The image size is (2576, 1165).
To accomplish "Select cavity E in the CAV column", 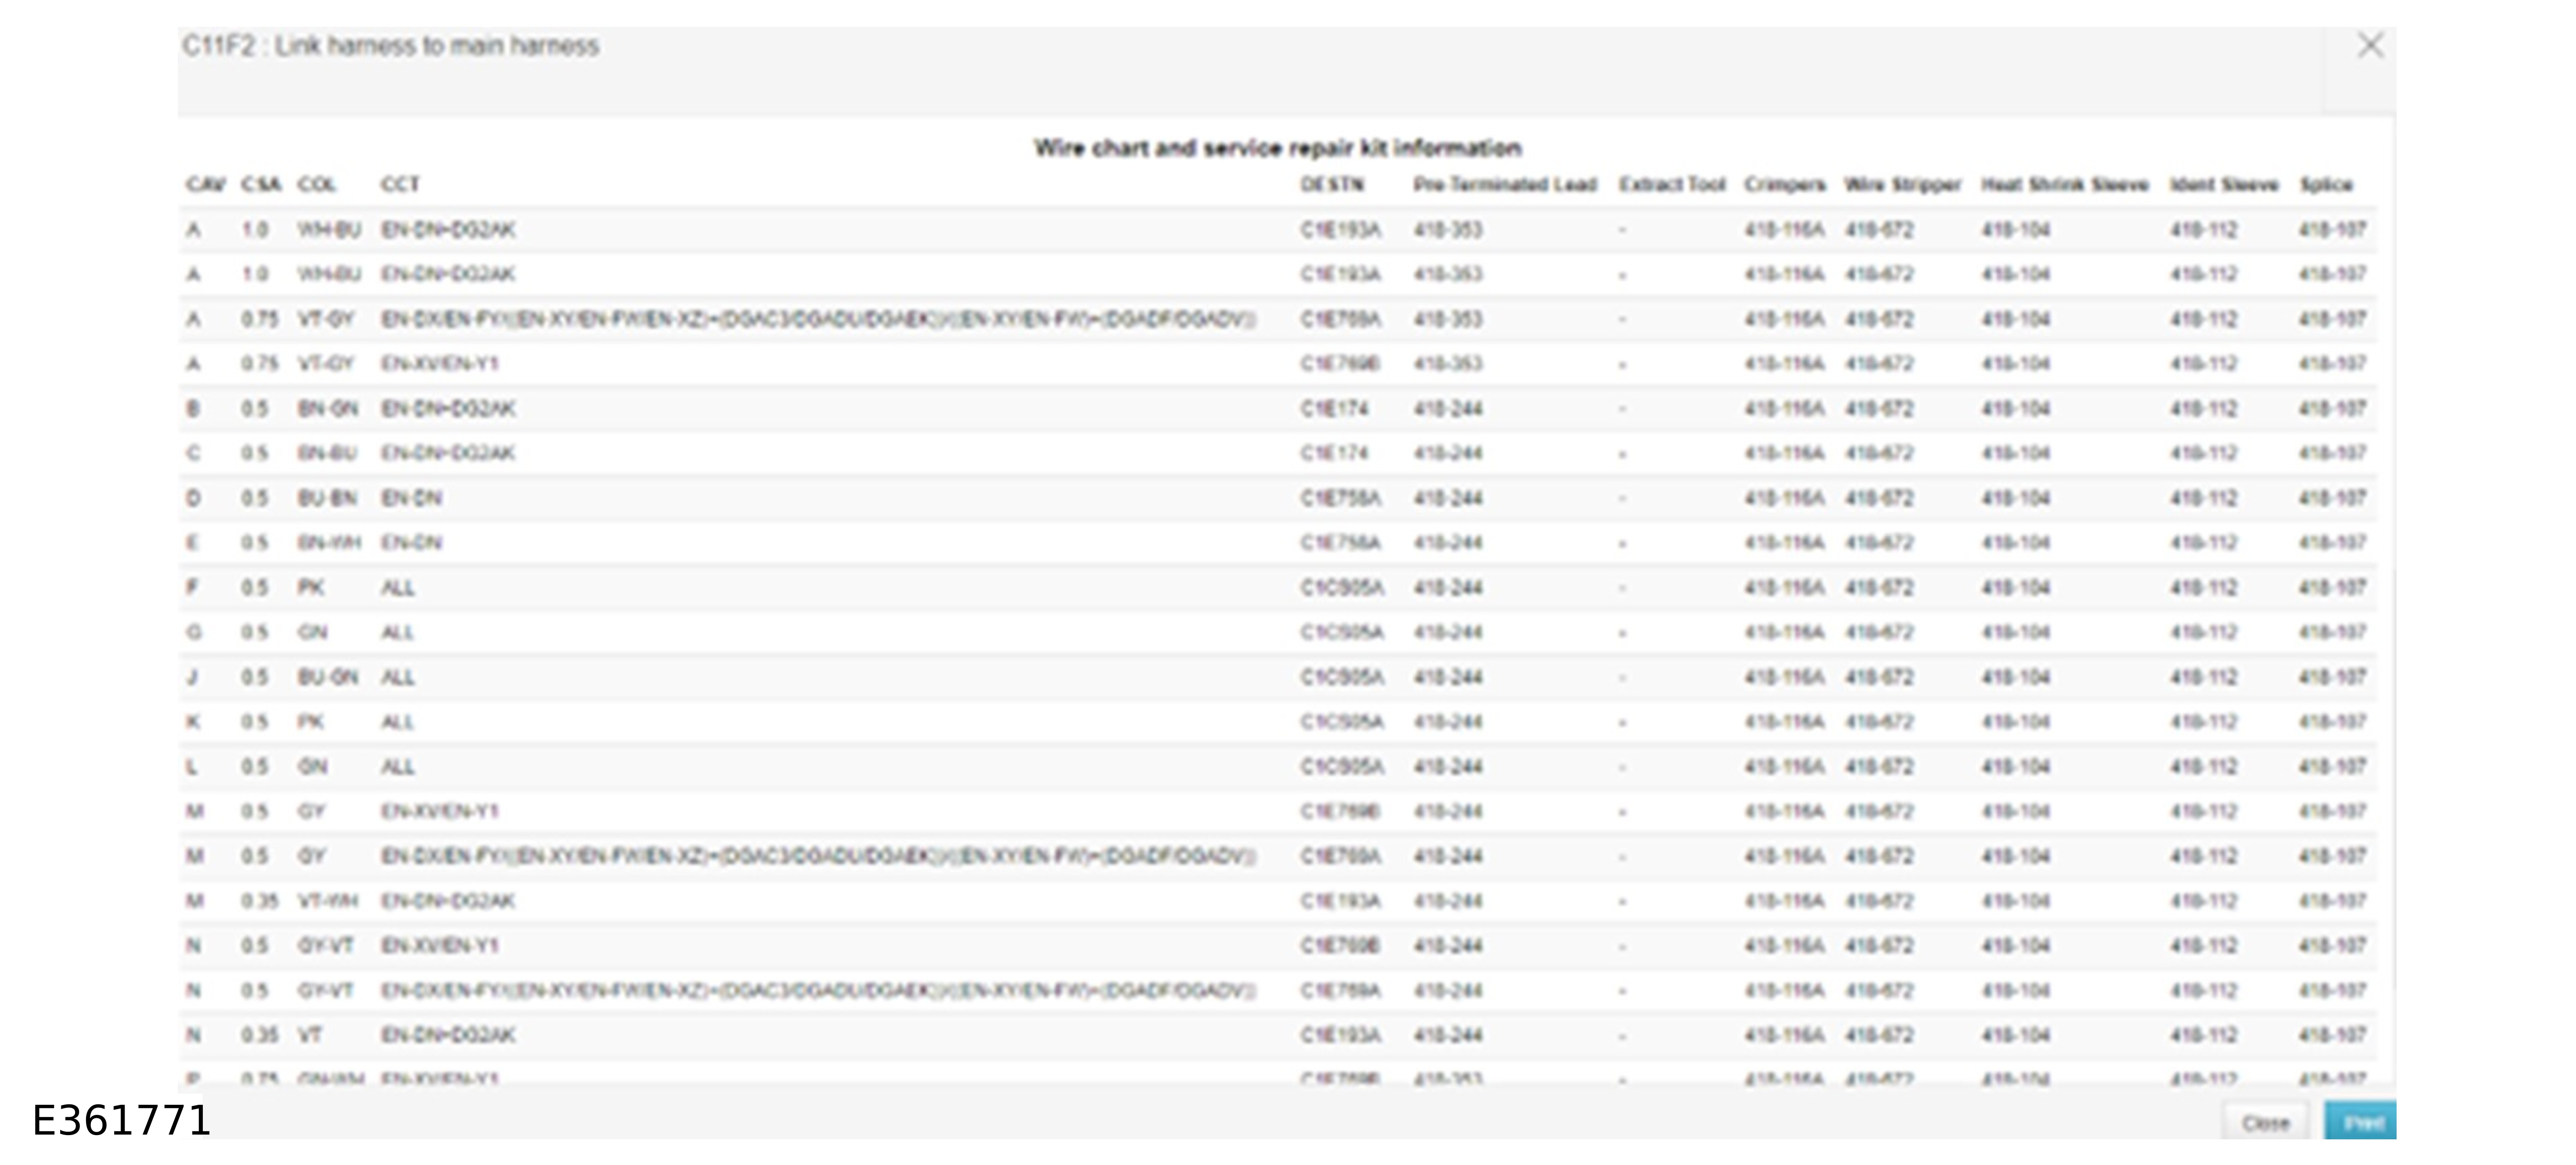I will [193, 543].
